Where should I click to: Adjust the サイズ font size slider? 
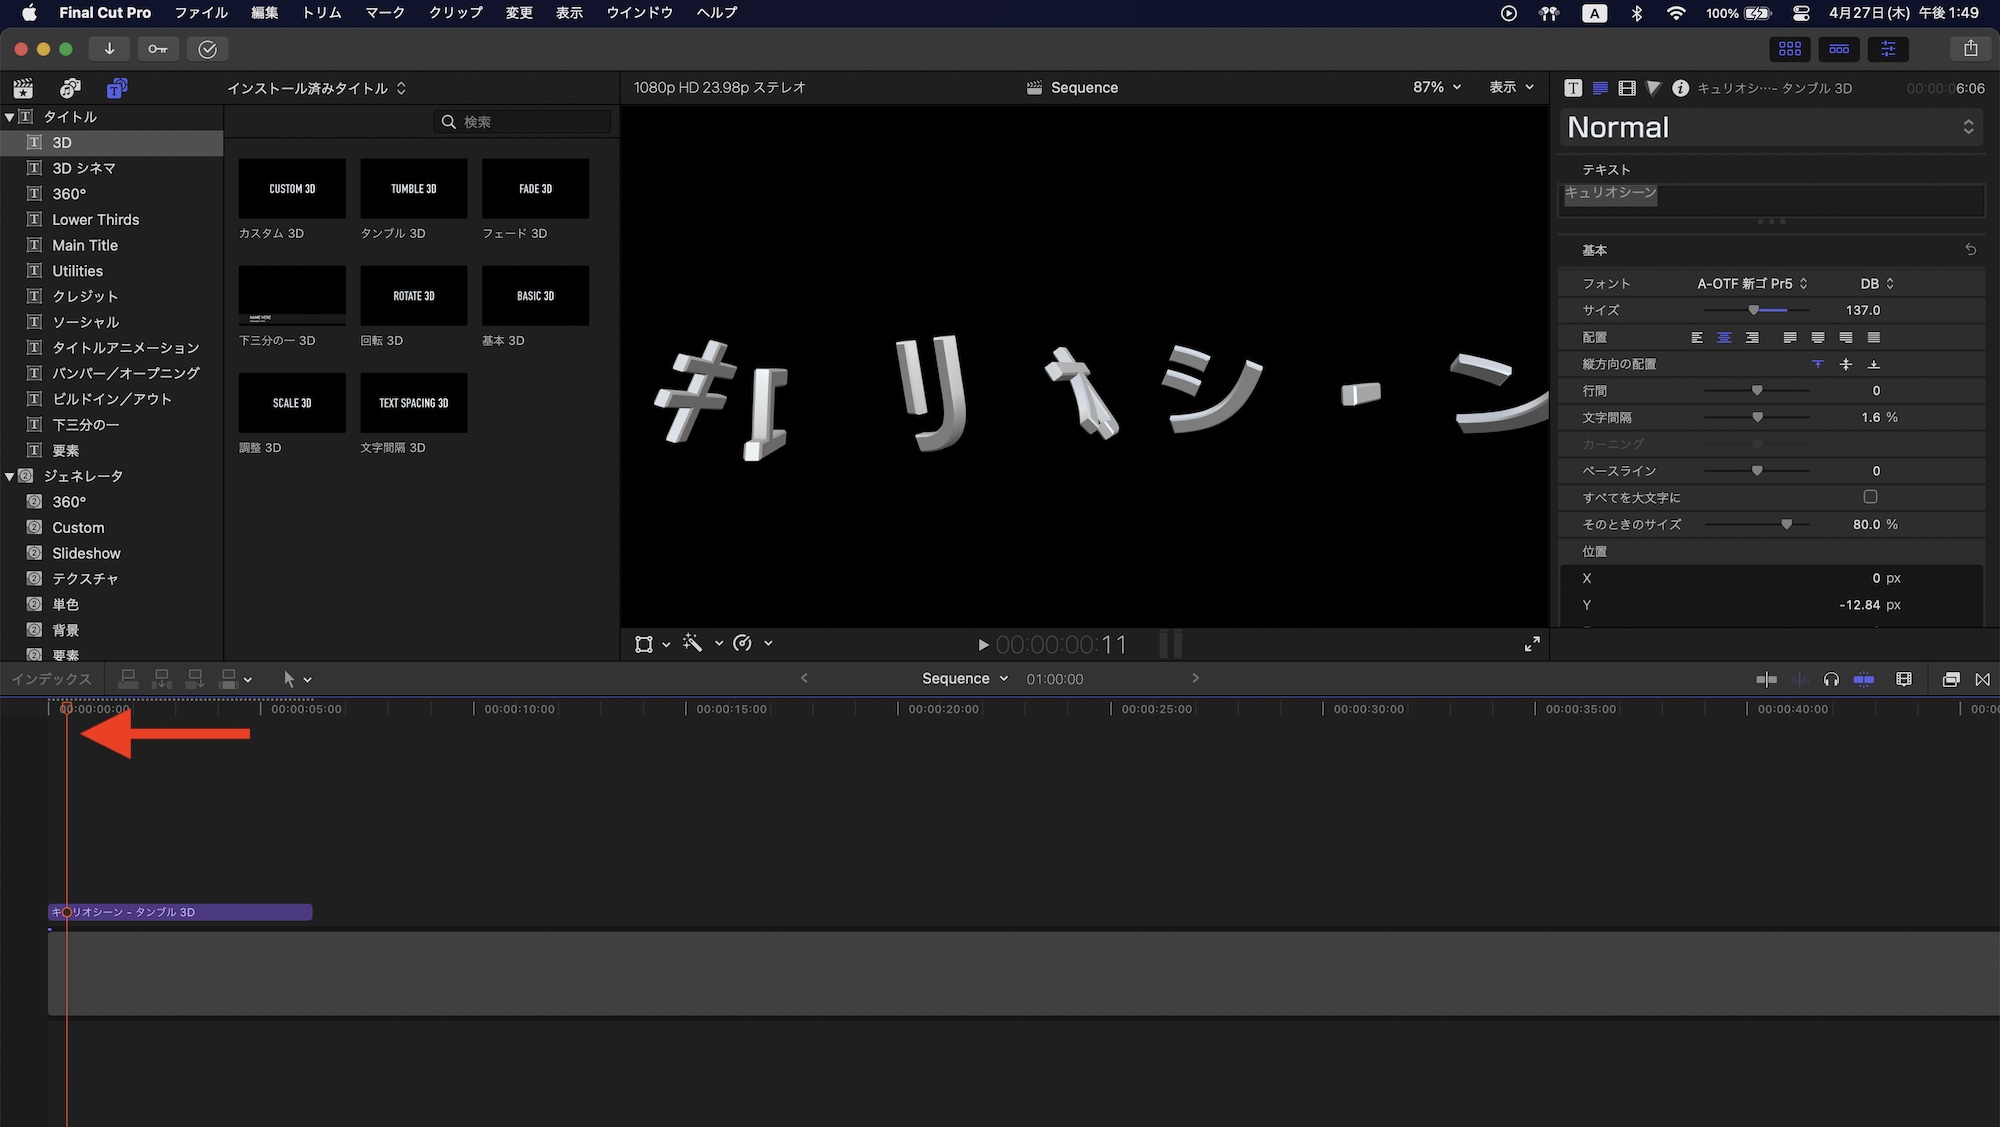click(x=1753, y=310)
